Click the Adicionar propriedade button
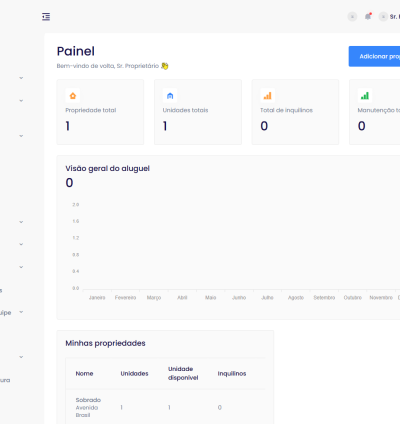This screenshot has width=400, height=424. [374, 56]
